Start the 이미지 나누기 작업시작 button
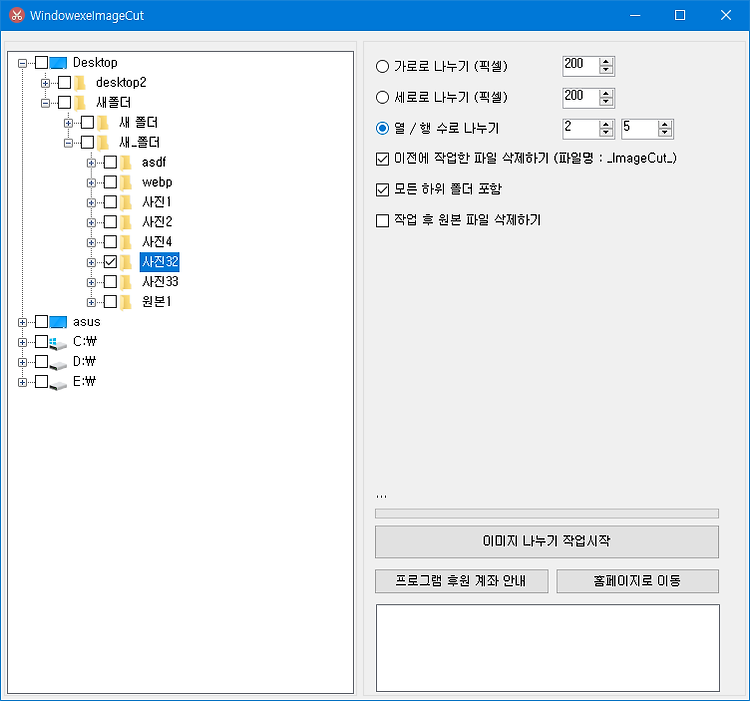 547,542
